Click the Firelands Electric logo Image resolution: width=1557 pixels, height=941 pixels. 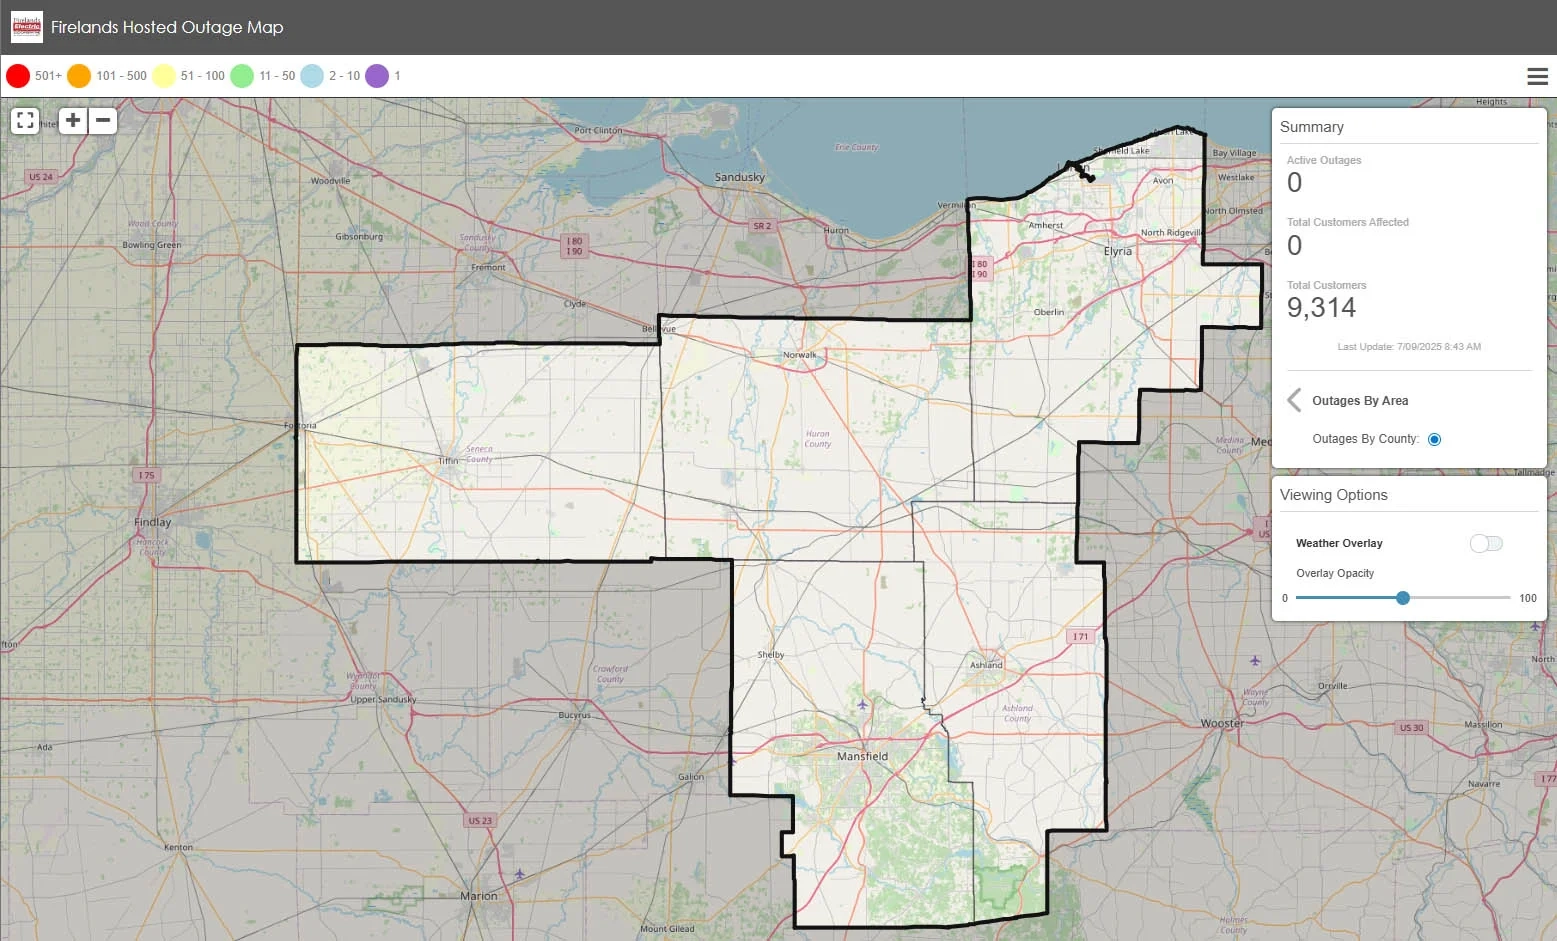point(26,26)
